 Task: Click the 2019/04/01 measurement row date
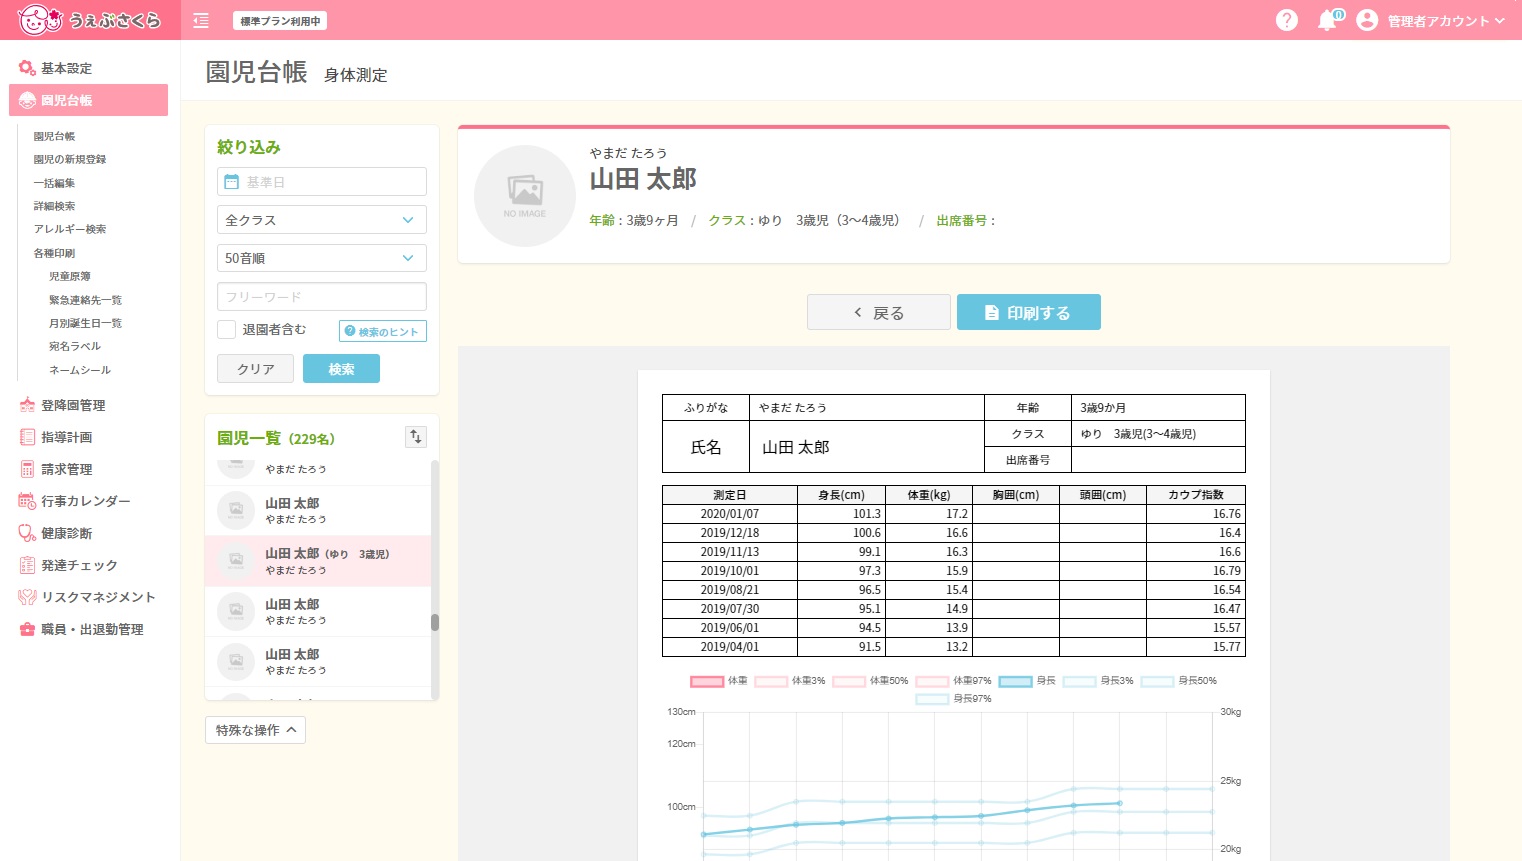(730, 647)
